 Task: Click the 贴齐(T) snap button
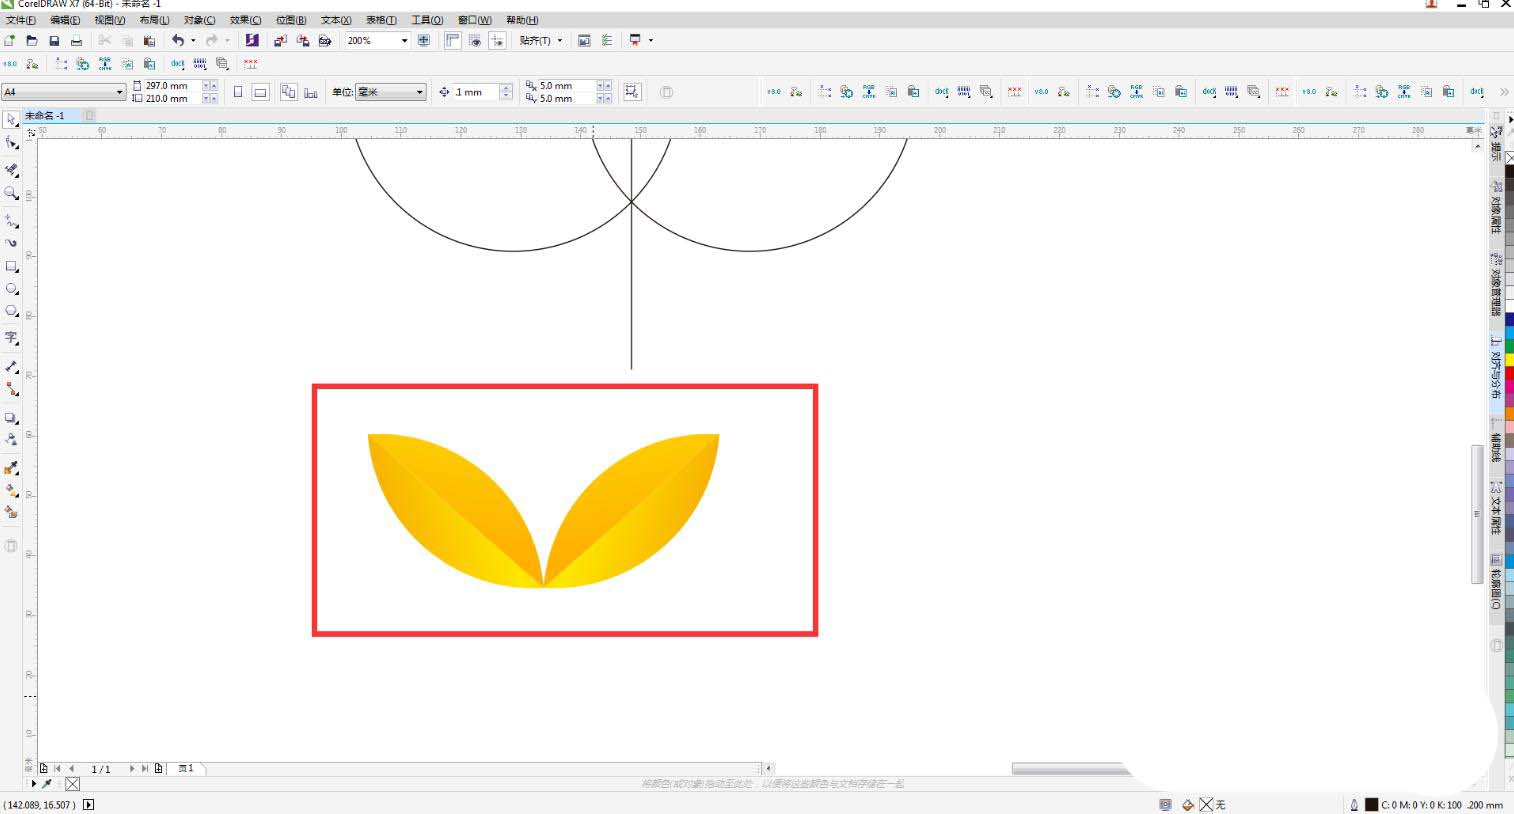(540, 41)
